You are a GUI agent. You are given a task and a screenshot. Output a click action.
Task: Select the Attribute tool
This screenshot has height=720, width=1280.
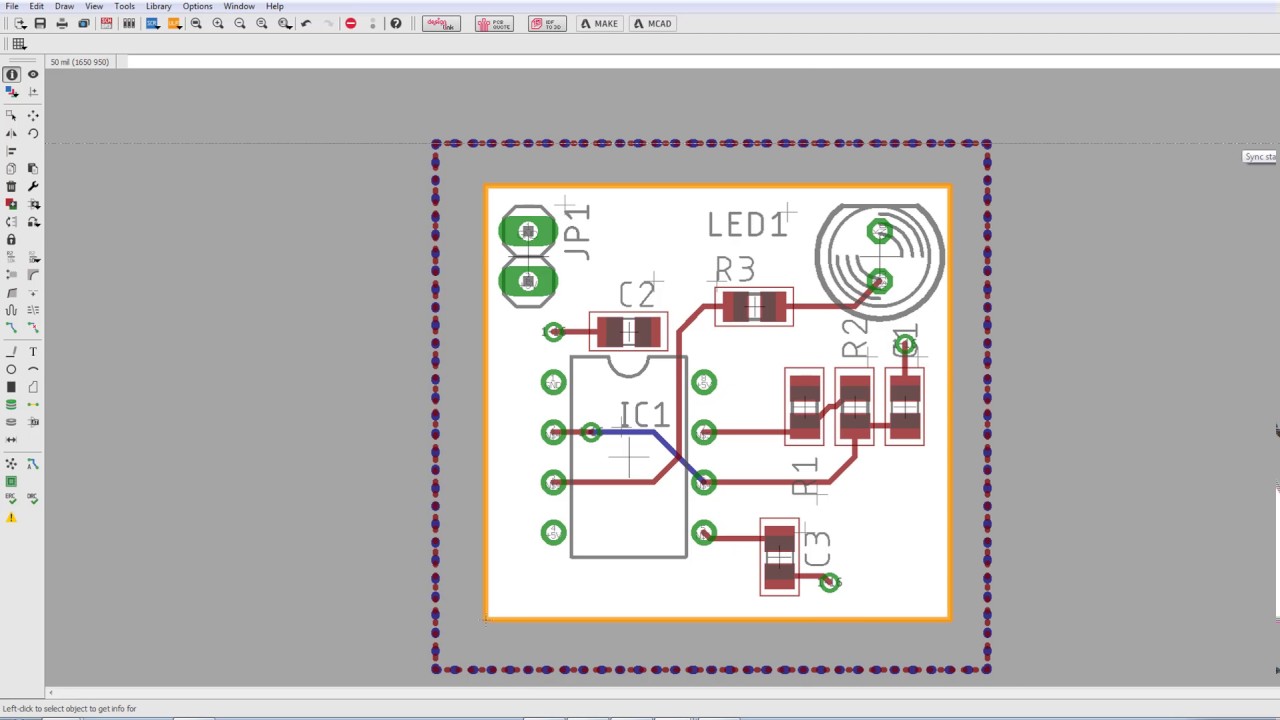pyautogui.click(x=33, y=422)
